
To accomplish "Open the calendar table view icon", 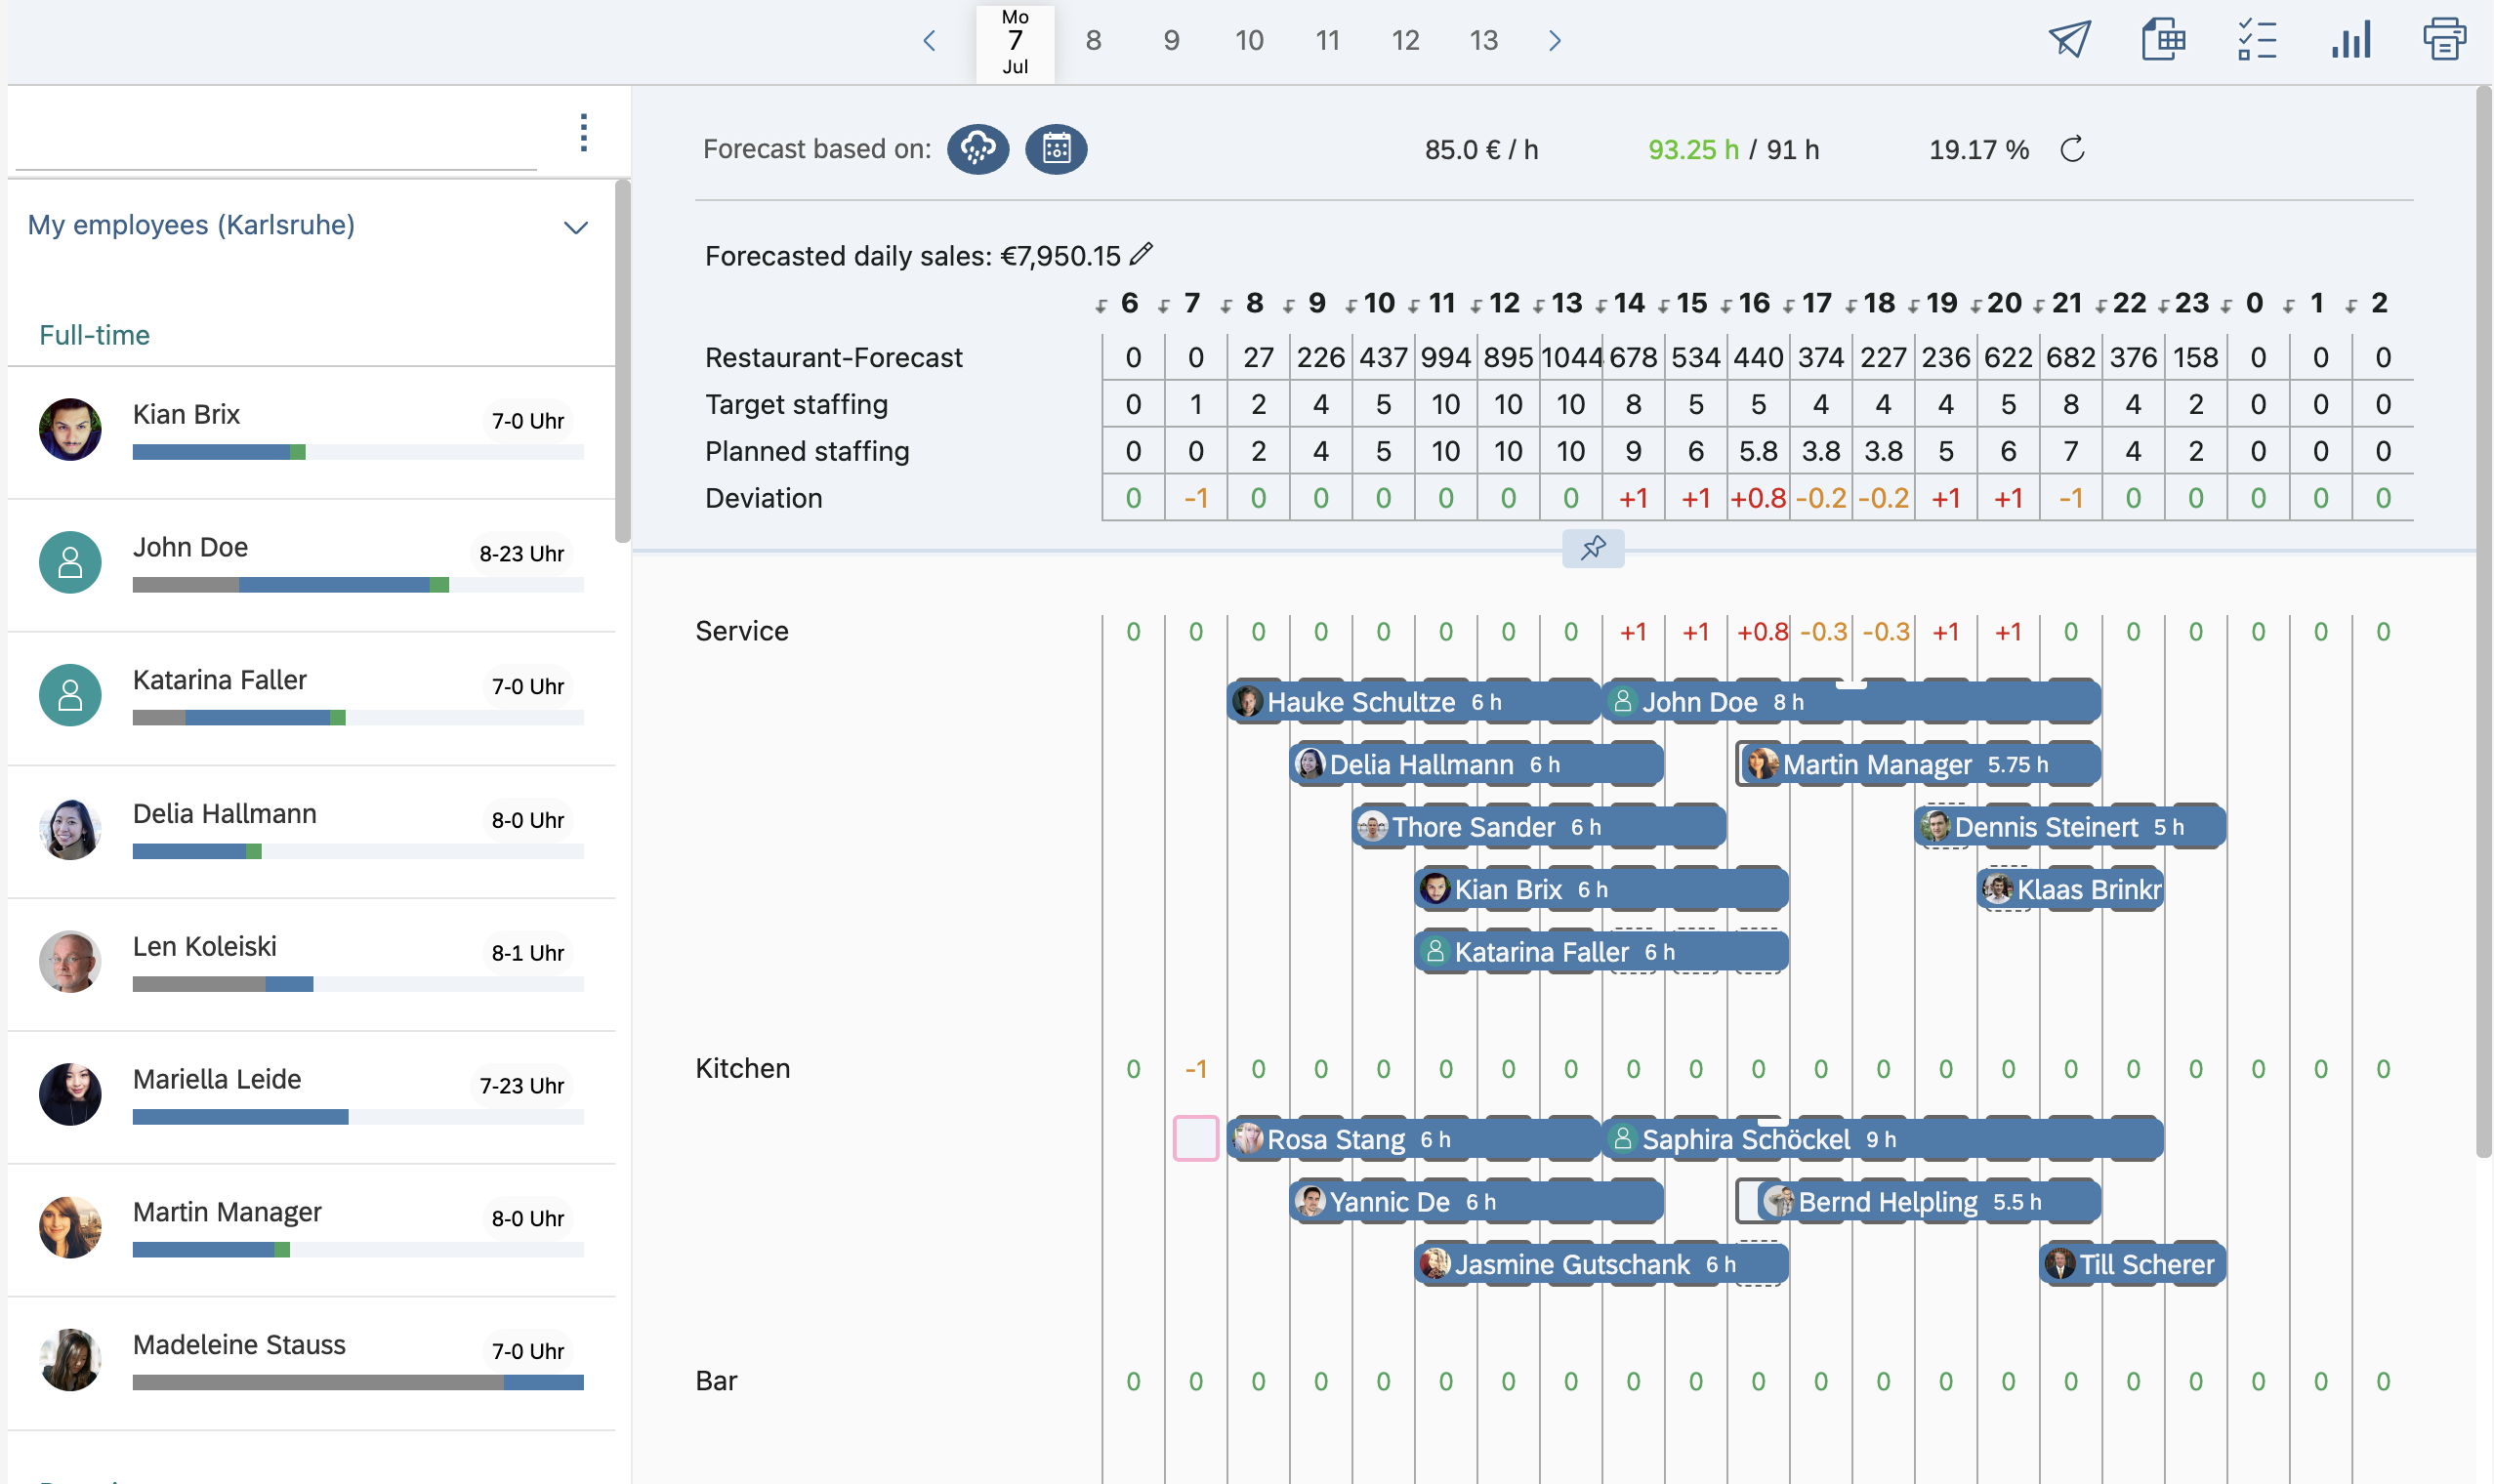I will (2162, 40).
